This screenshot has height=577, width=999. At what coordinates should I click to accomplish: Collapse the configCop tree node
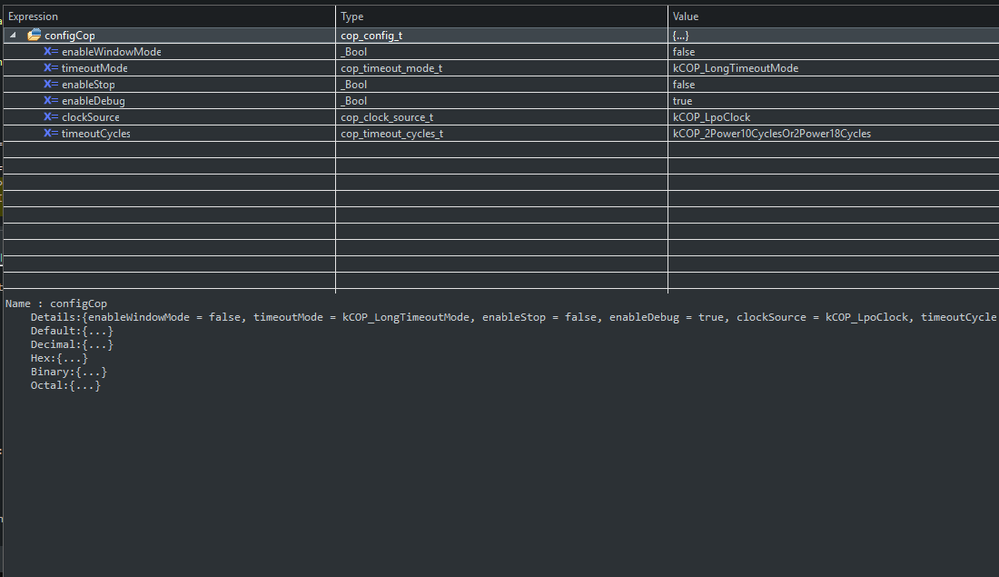pyautogui.click(x=13, y=35)
